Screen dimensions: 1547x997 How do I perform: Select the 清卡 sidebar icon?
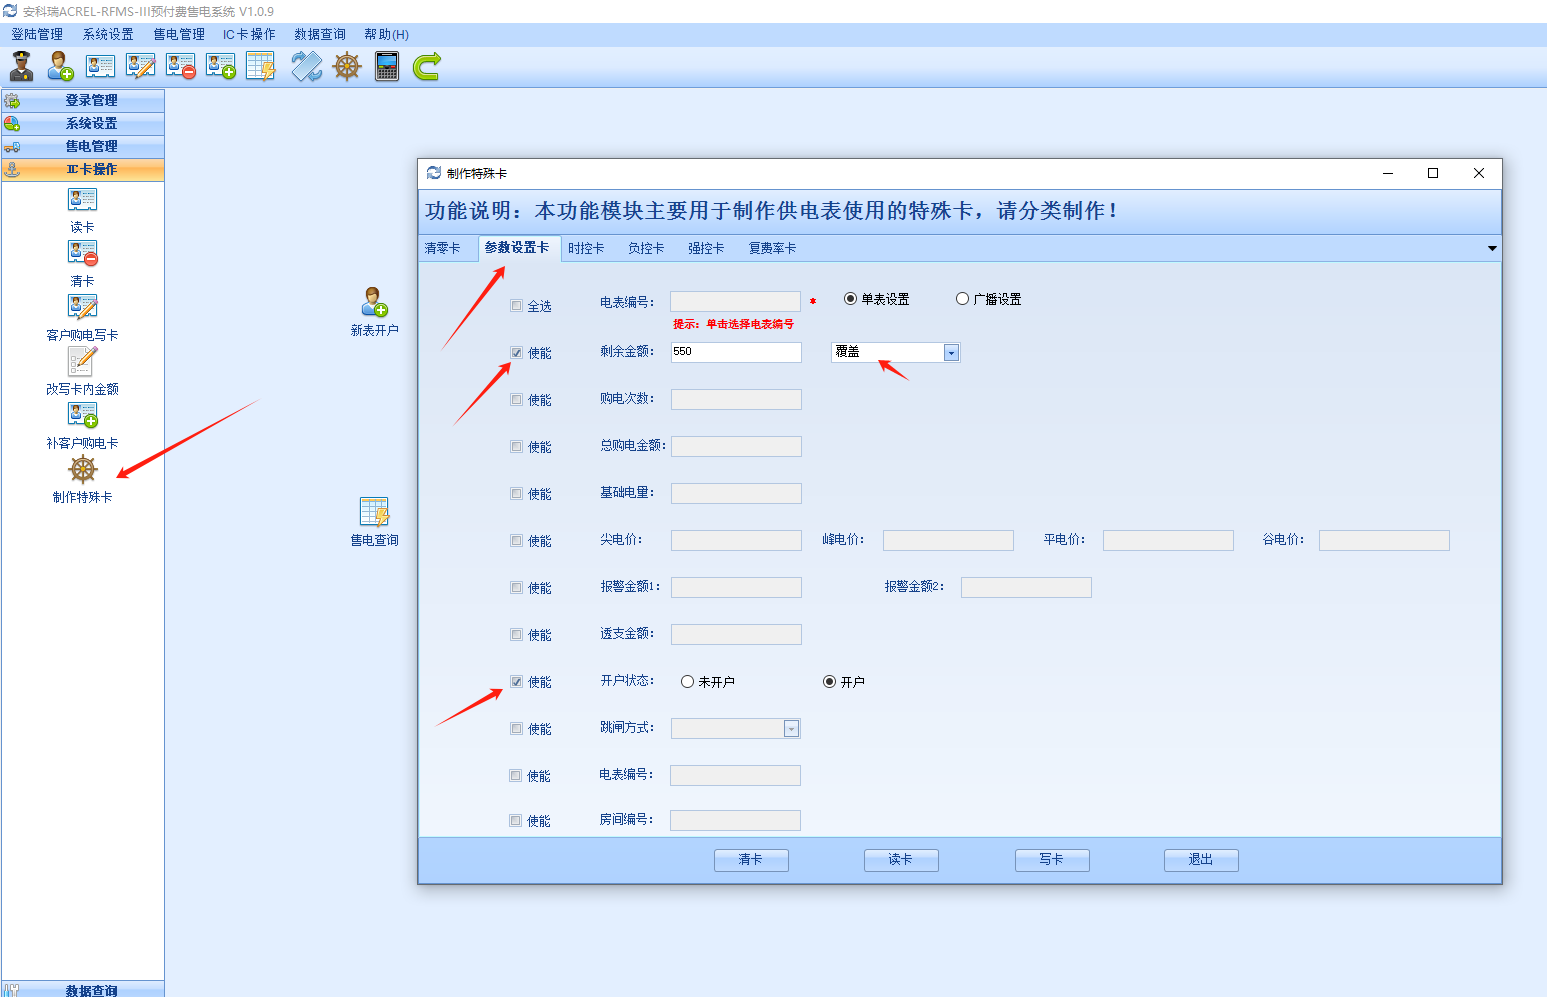pos(82,254)
